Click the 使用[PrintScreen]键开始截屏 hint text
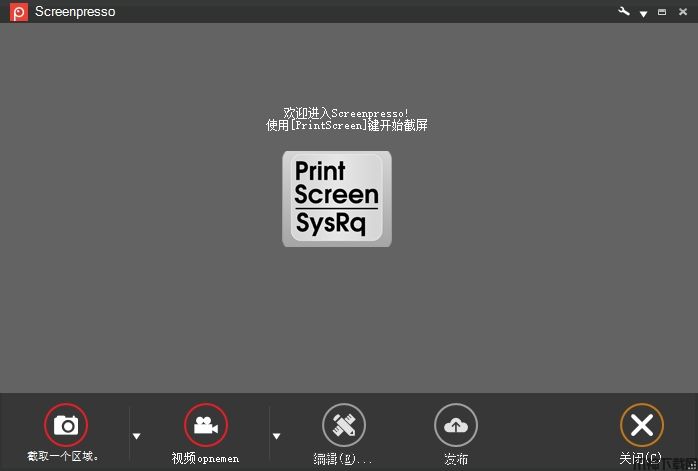 click(346, 126)
